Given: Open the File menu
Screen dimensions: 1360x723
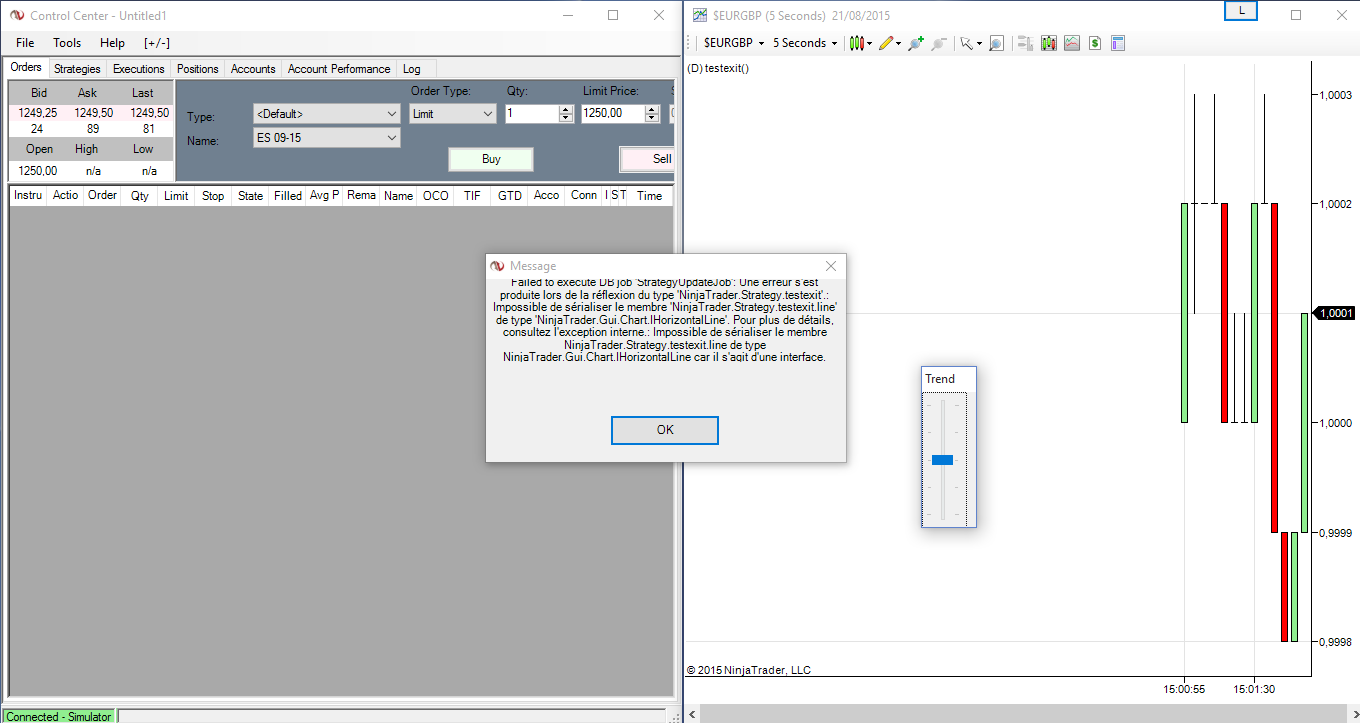Looking at the screenshot, I should [x=25, y=43].
